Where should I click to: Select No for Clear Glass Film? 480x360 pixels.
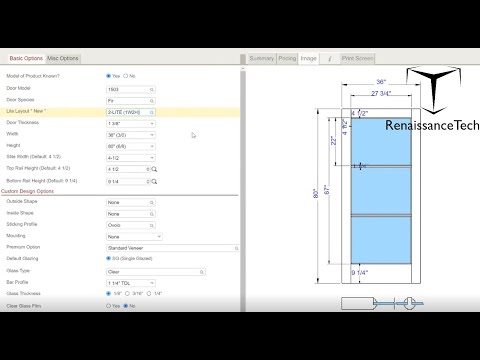(126, 306)
